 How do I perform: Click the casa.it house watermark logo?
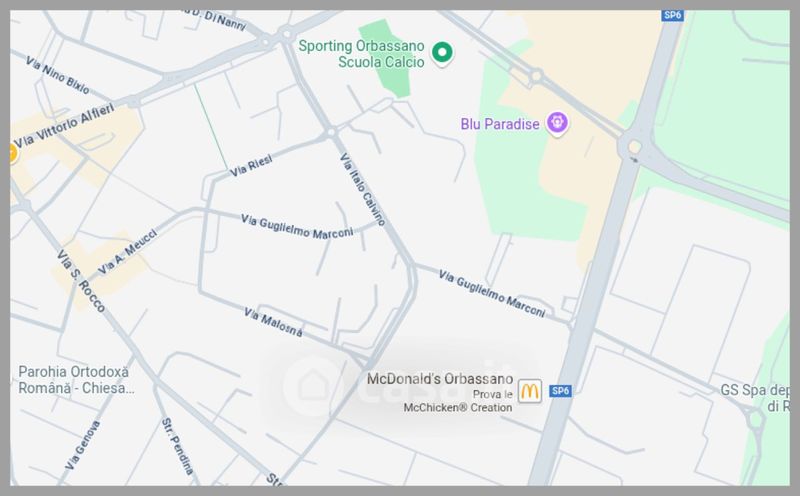pyautogui.click(x=312, y=386)
